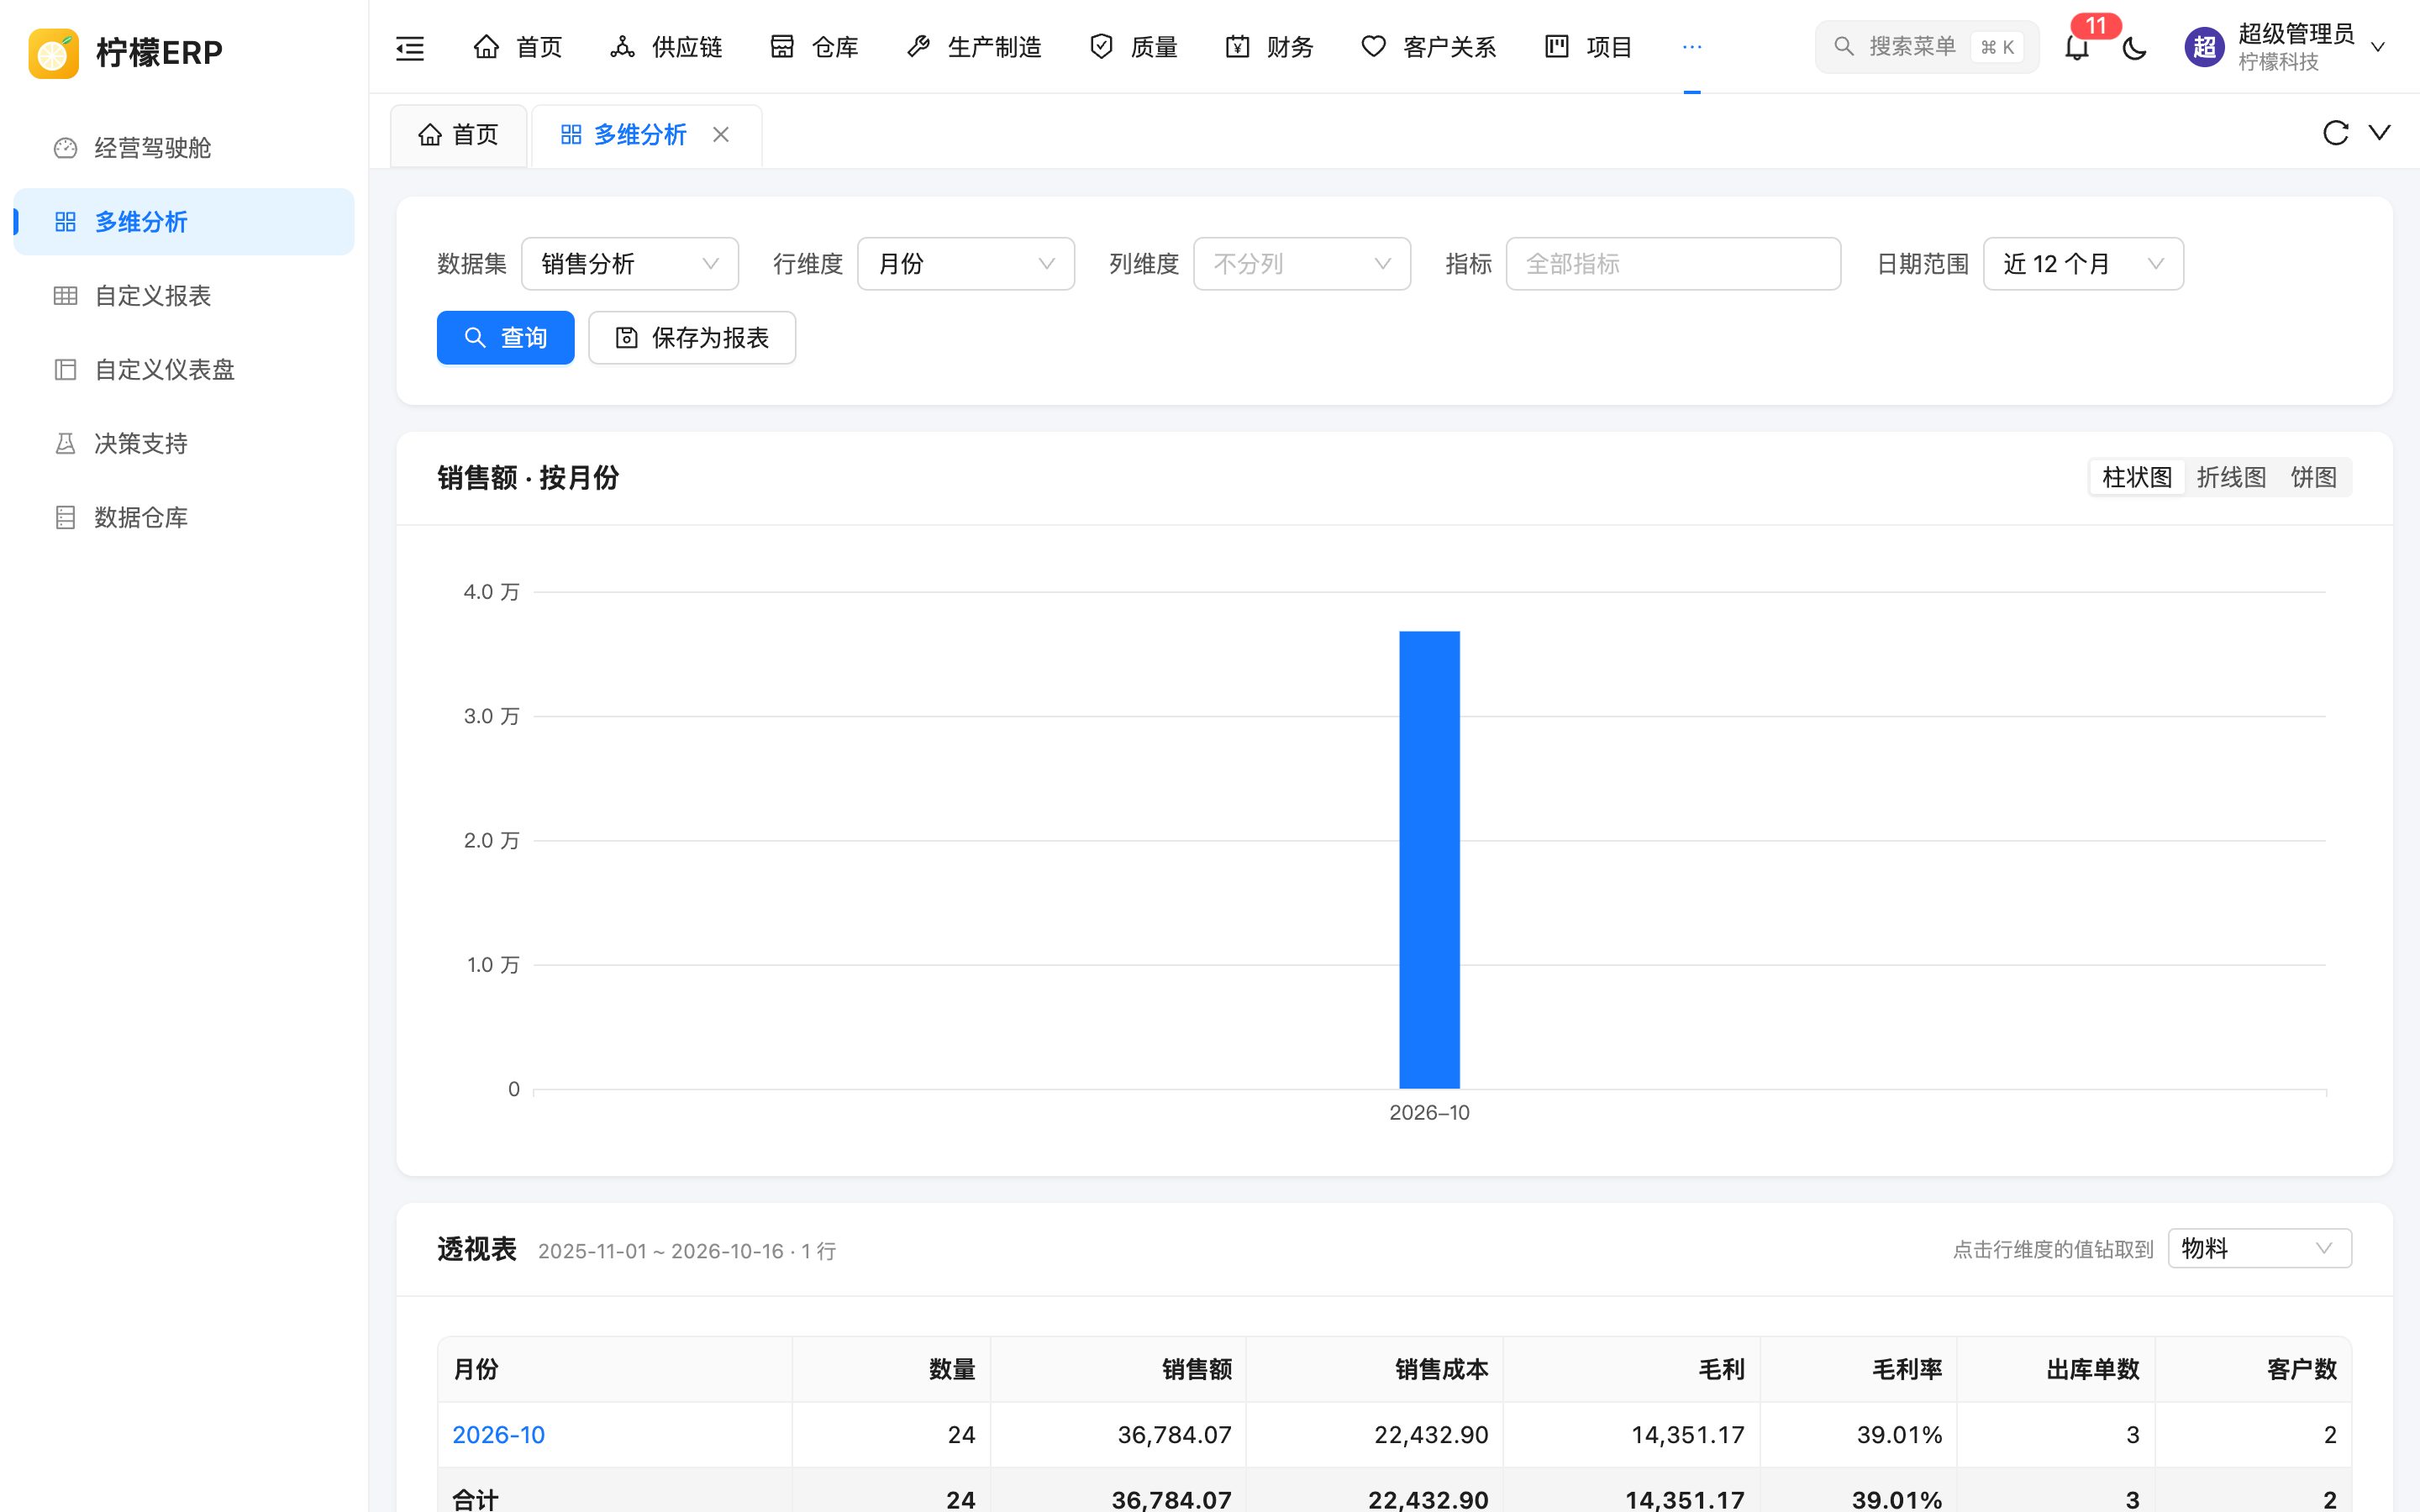Refresh the page with the reload icon

tap(2336, 133)
